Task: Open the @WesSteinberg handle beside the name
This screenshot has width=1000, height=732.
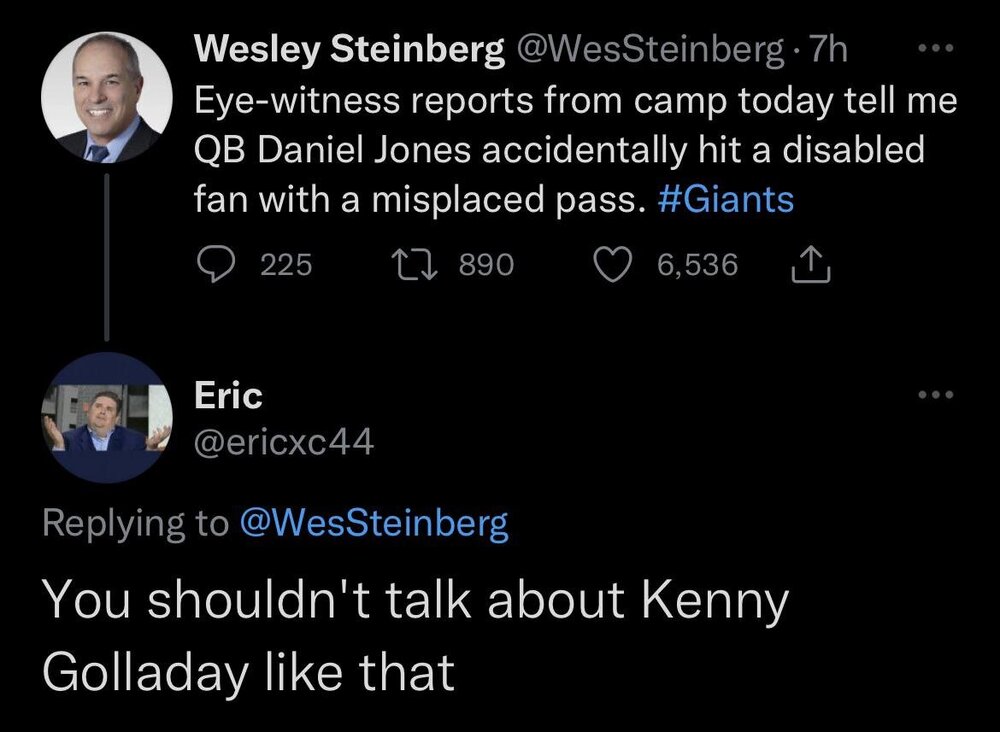Action: point(647,49)
